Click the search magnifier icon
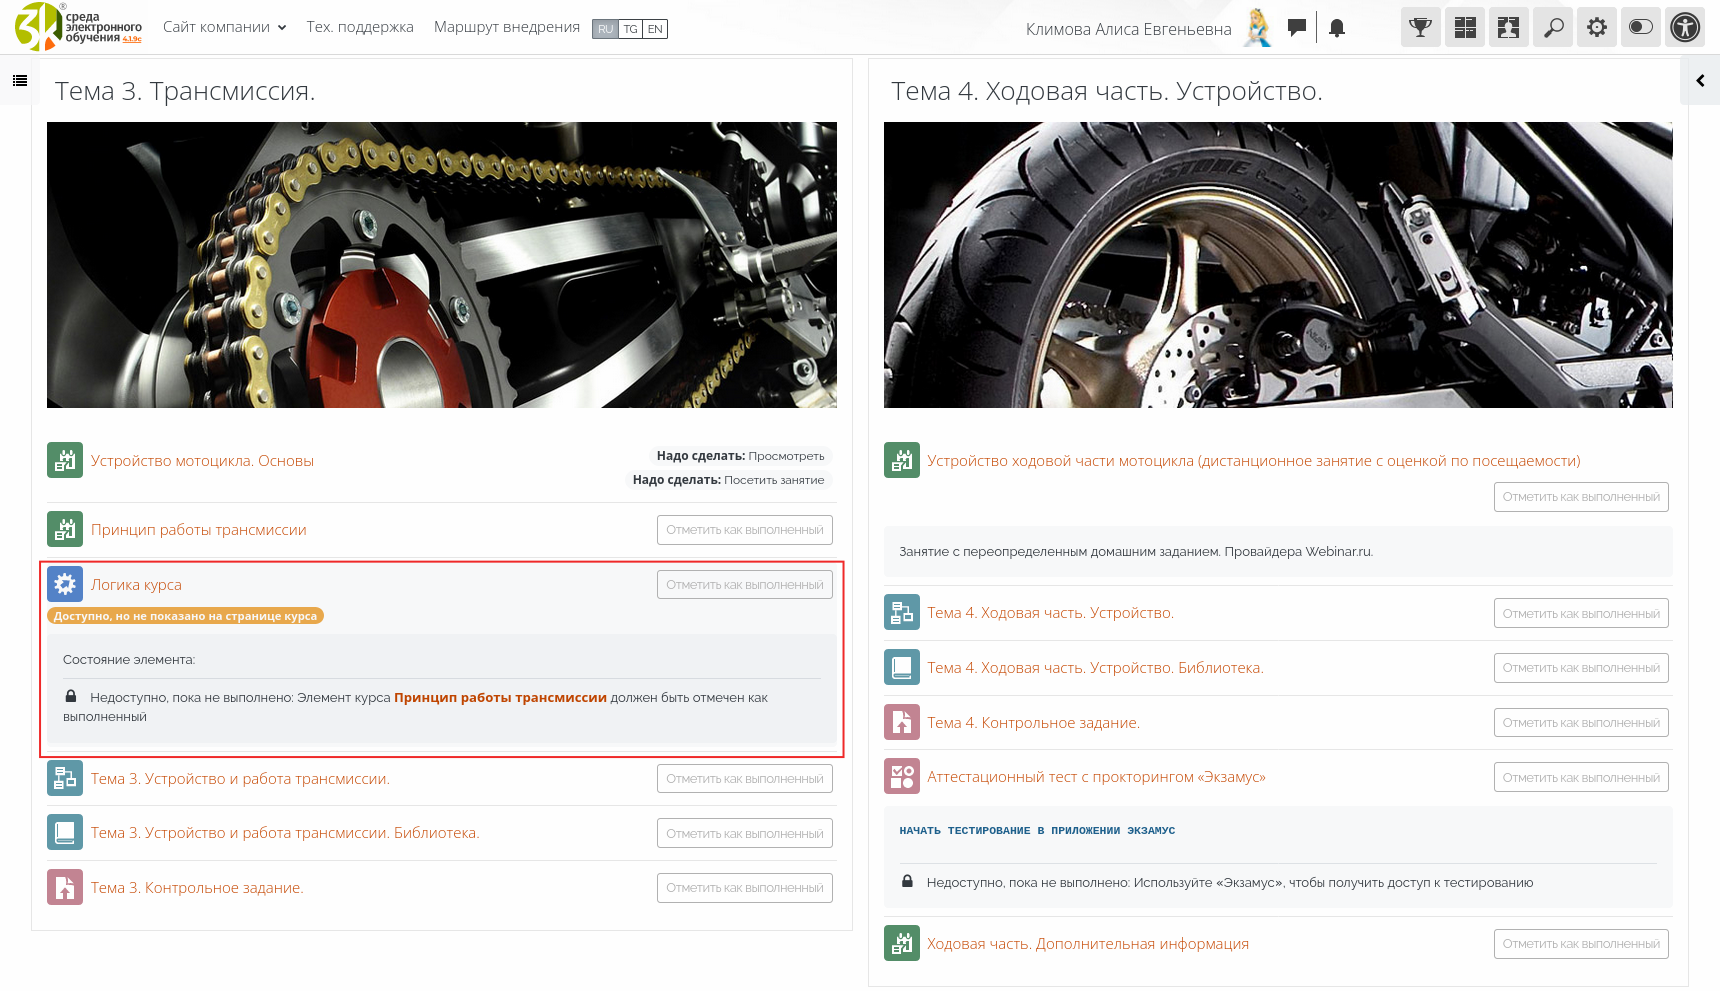The width and height of the screenshot is (1720, 991). (x=1553, y=28)
